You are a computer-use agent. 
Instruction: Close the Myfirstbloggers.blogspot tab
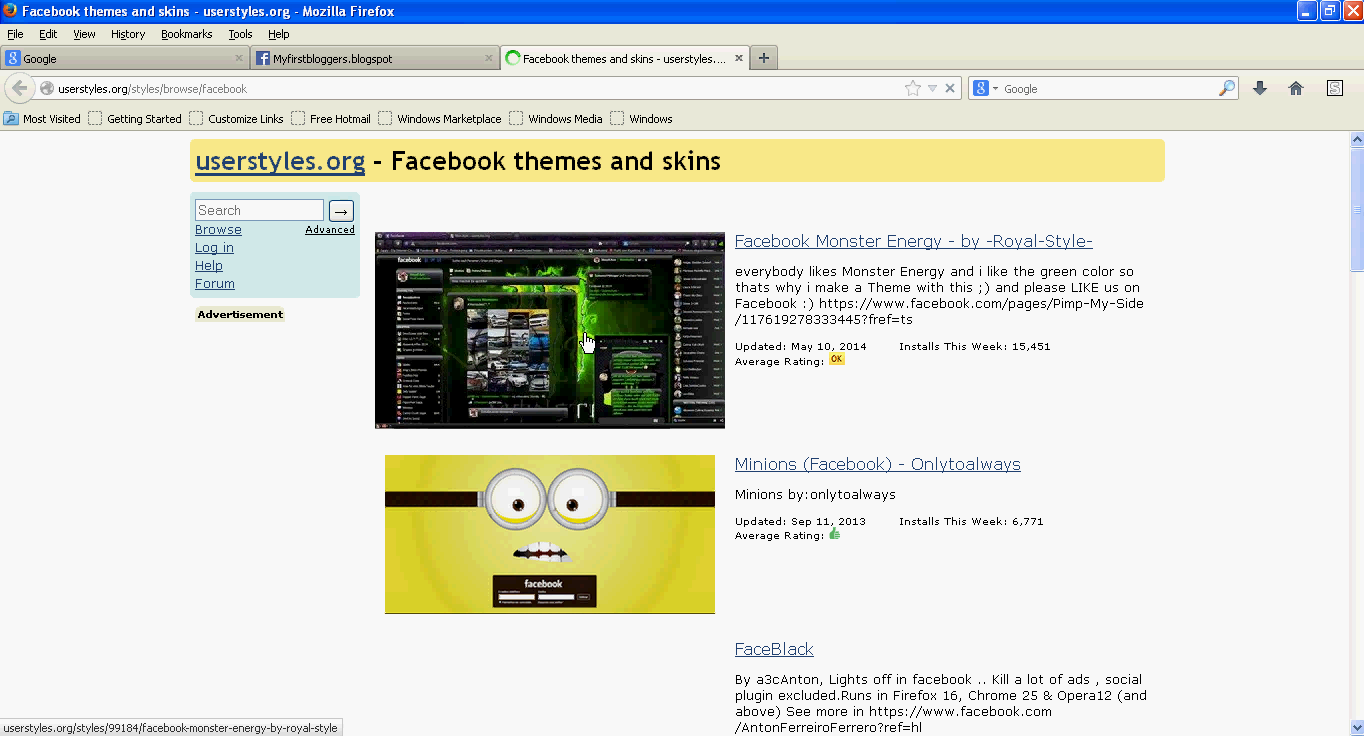489,58
